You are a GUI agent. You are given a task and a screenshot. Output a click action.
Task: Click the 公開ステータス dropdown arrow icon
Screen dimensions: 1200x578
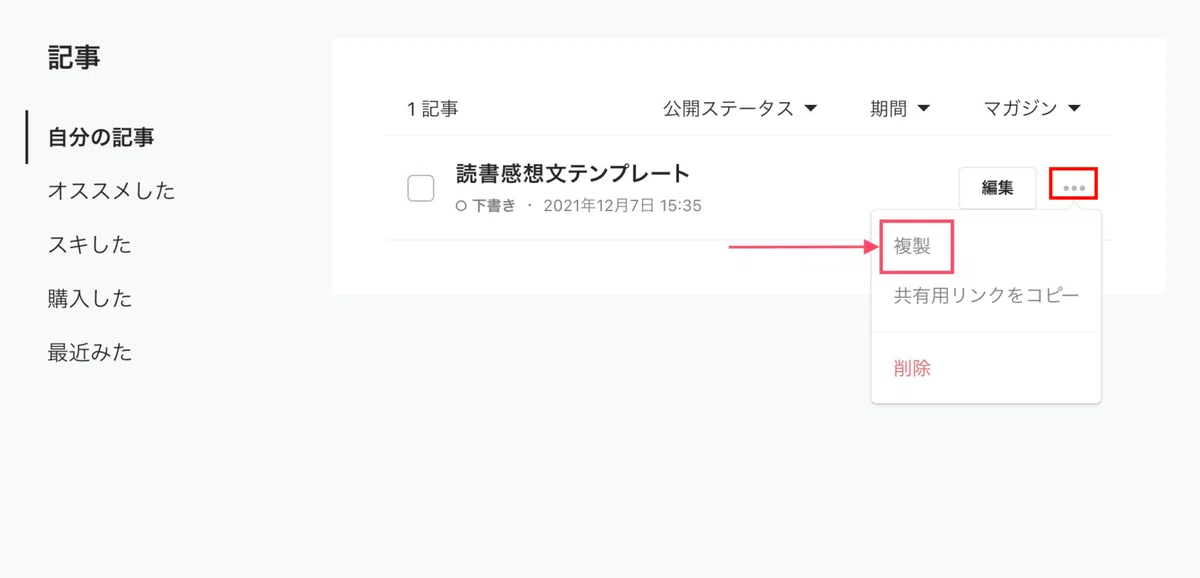point(811,108)
